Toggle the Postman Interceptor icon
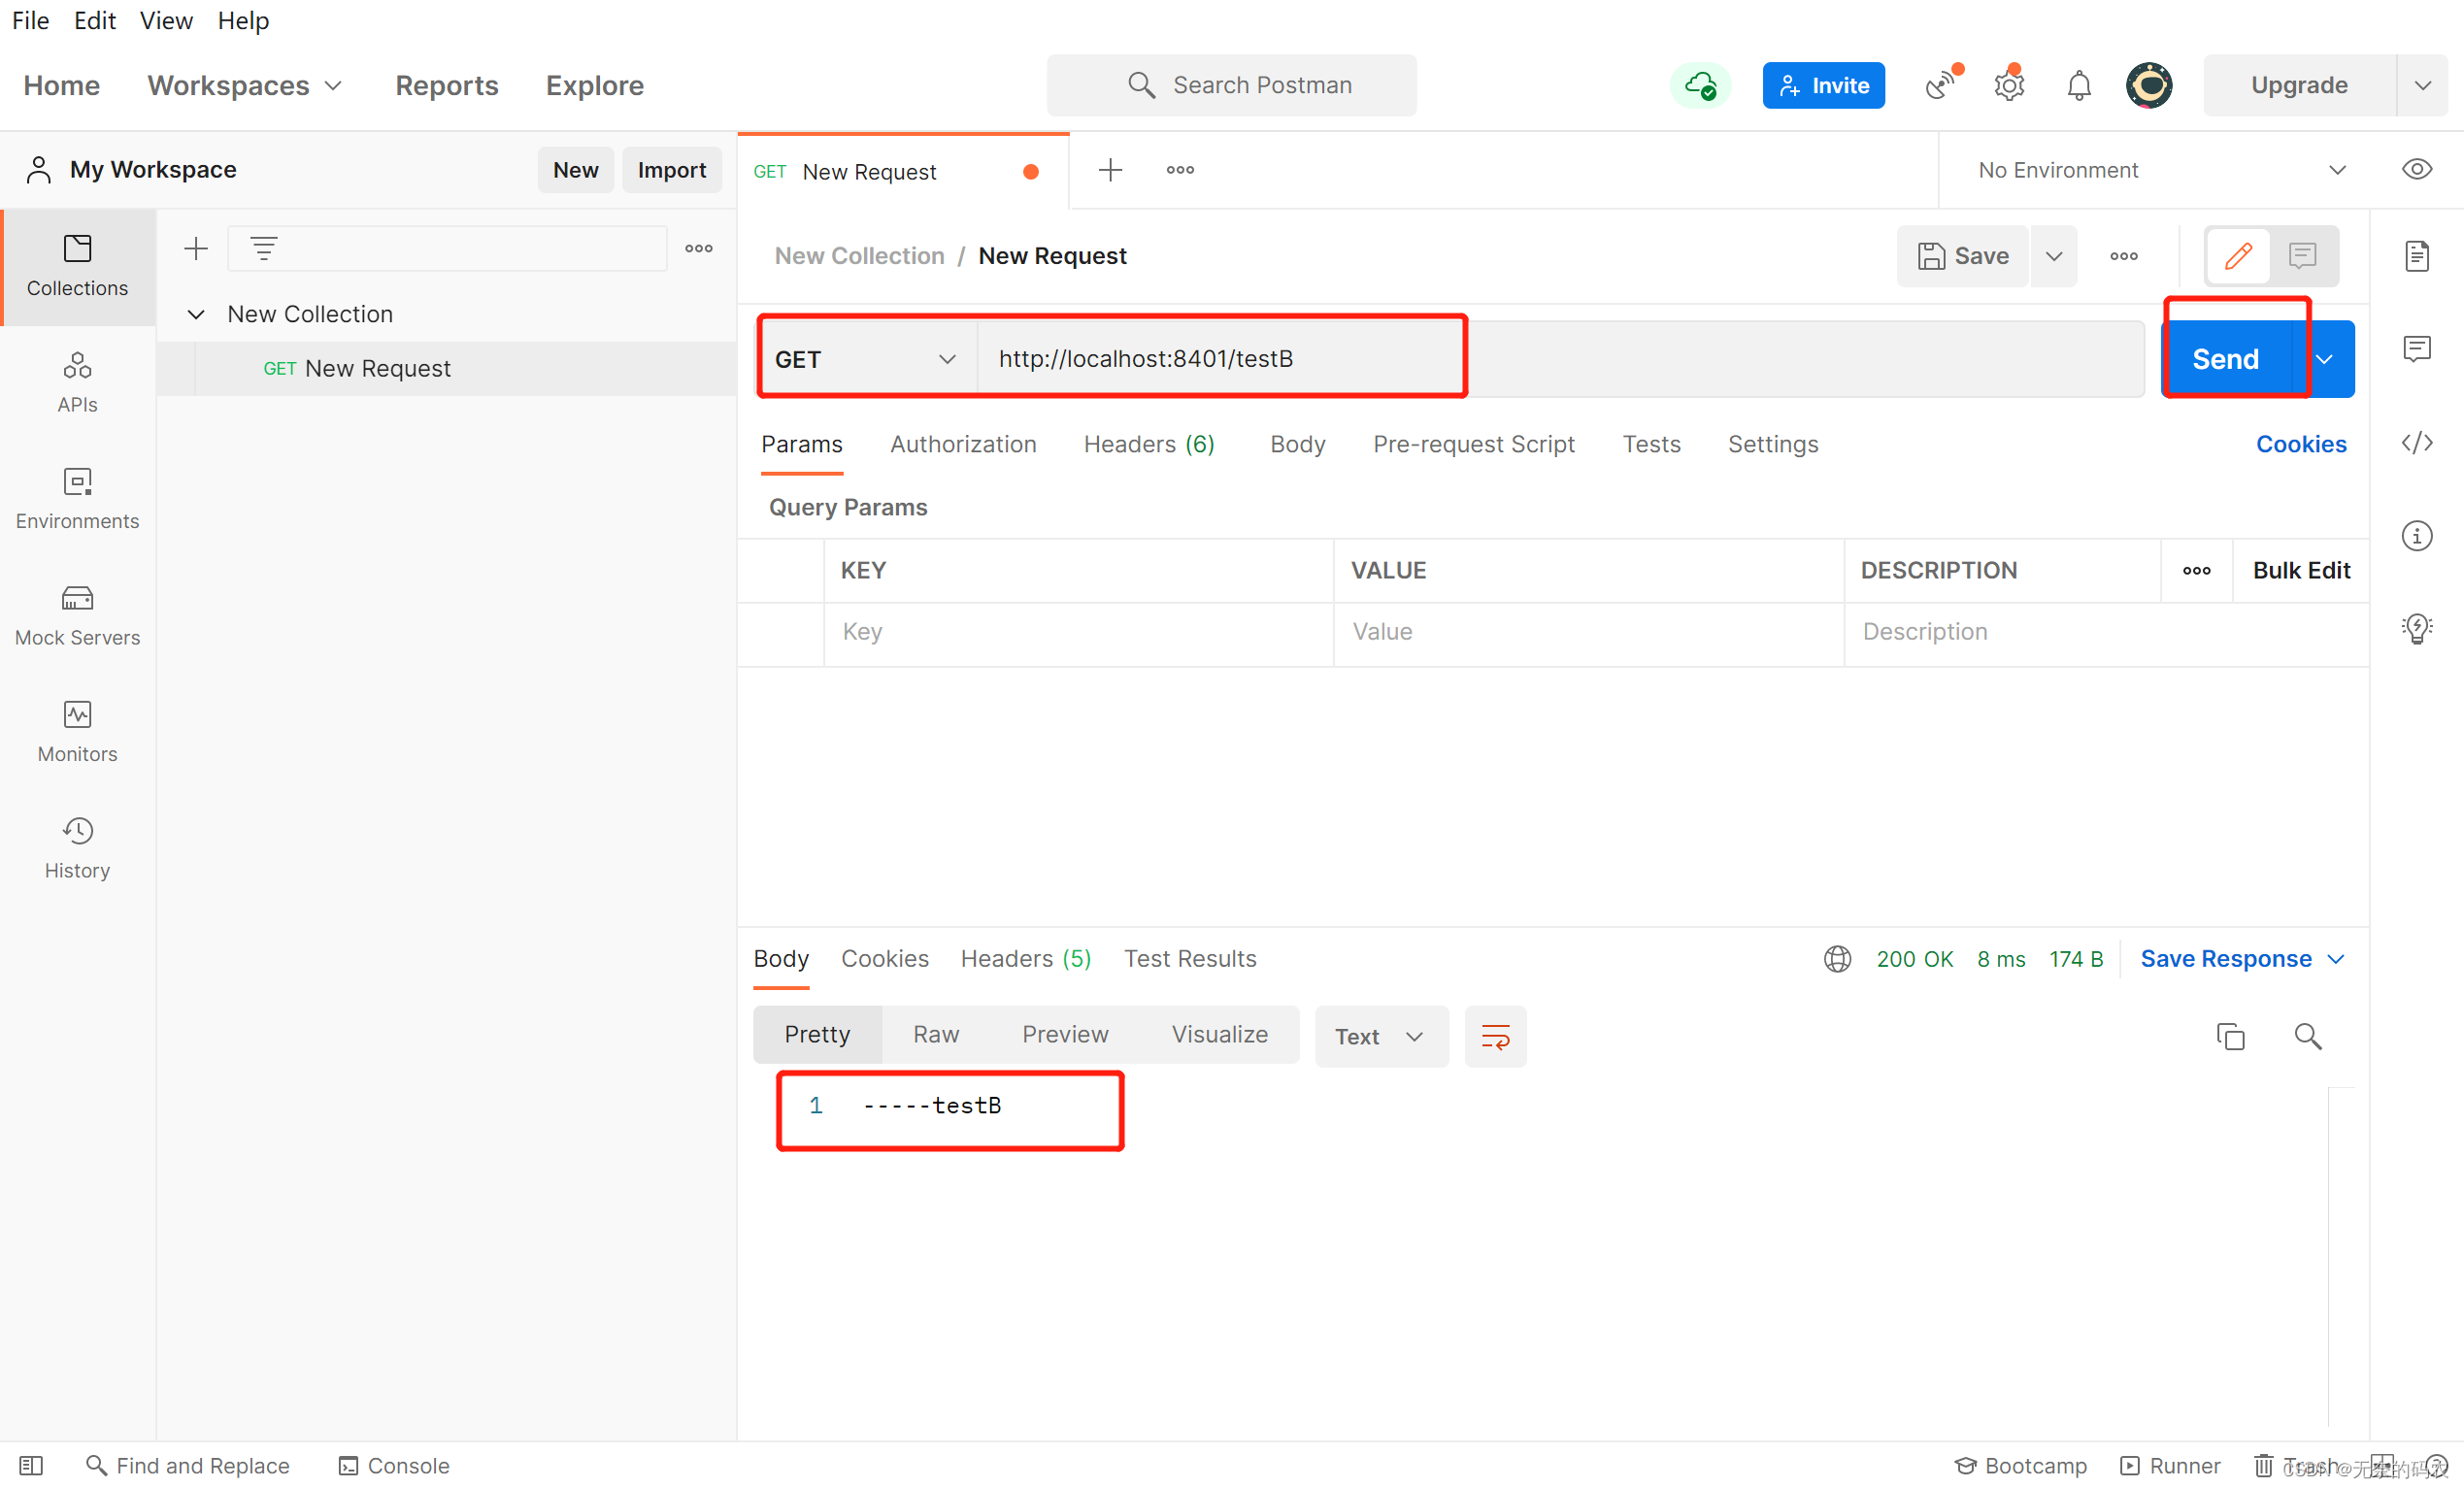Viewport: 2464px width, 1488px height. [1938, 83]
